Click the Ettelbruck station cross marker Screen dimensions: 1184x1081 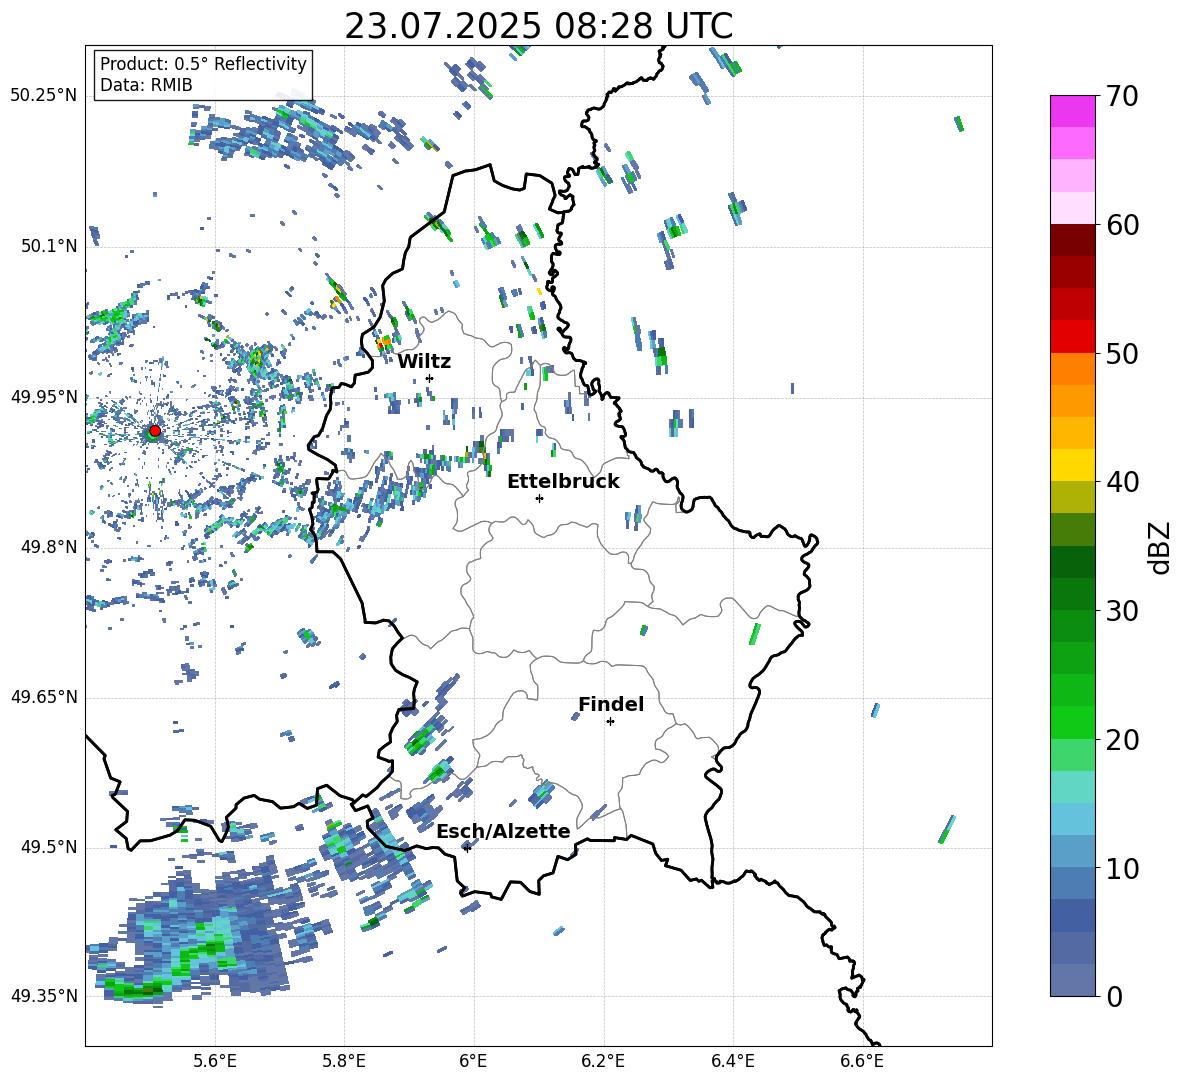coord(539,498)
